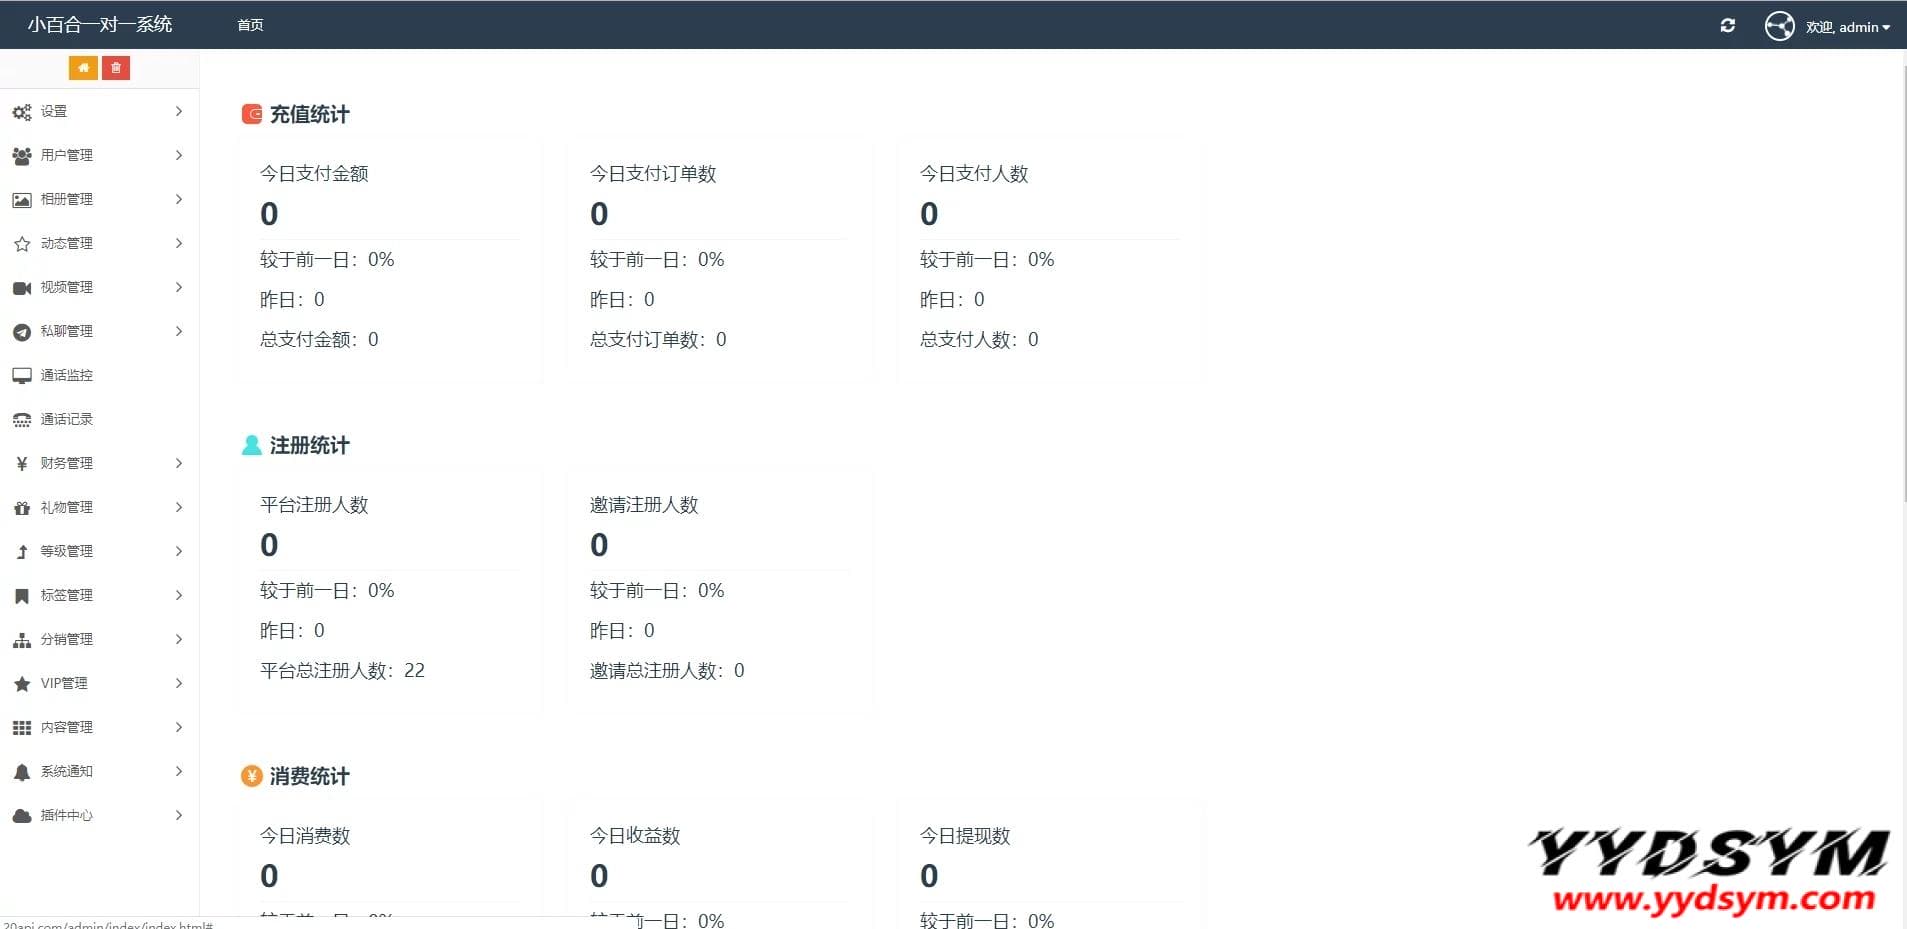The height and width of the screenshot is (929, 1907).
Task: Expand the 动态管理 chevron arrow
Action: point(179,243)
